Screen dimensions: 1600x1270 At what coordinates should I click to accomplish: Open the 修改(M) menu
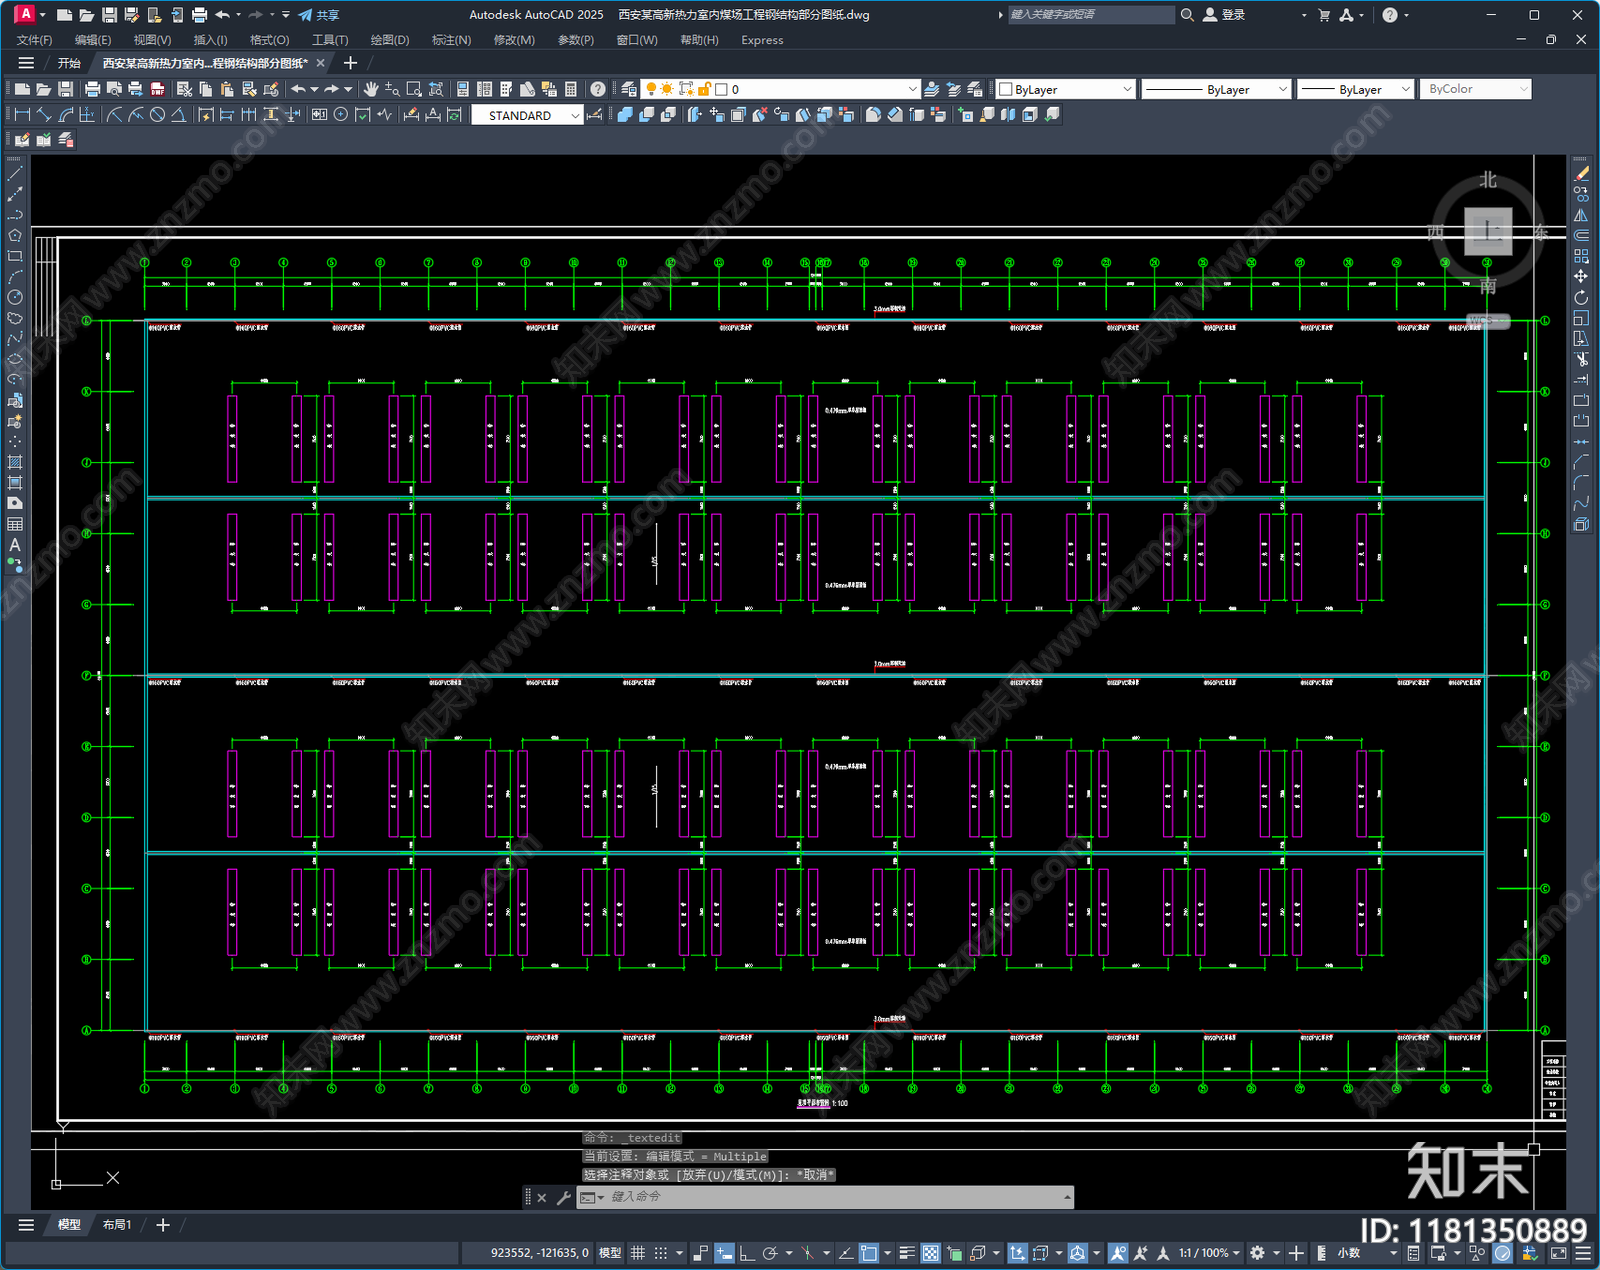[514, 40]
